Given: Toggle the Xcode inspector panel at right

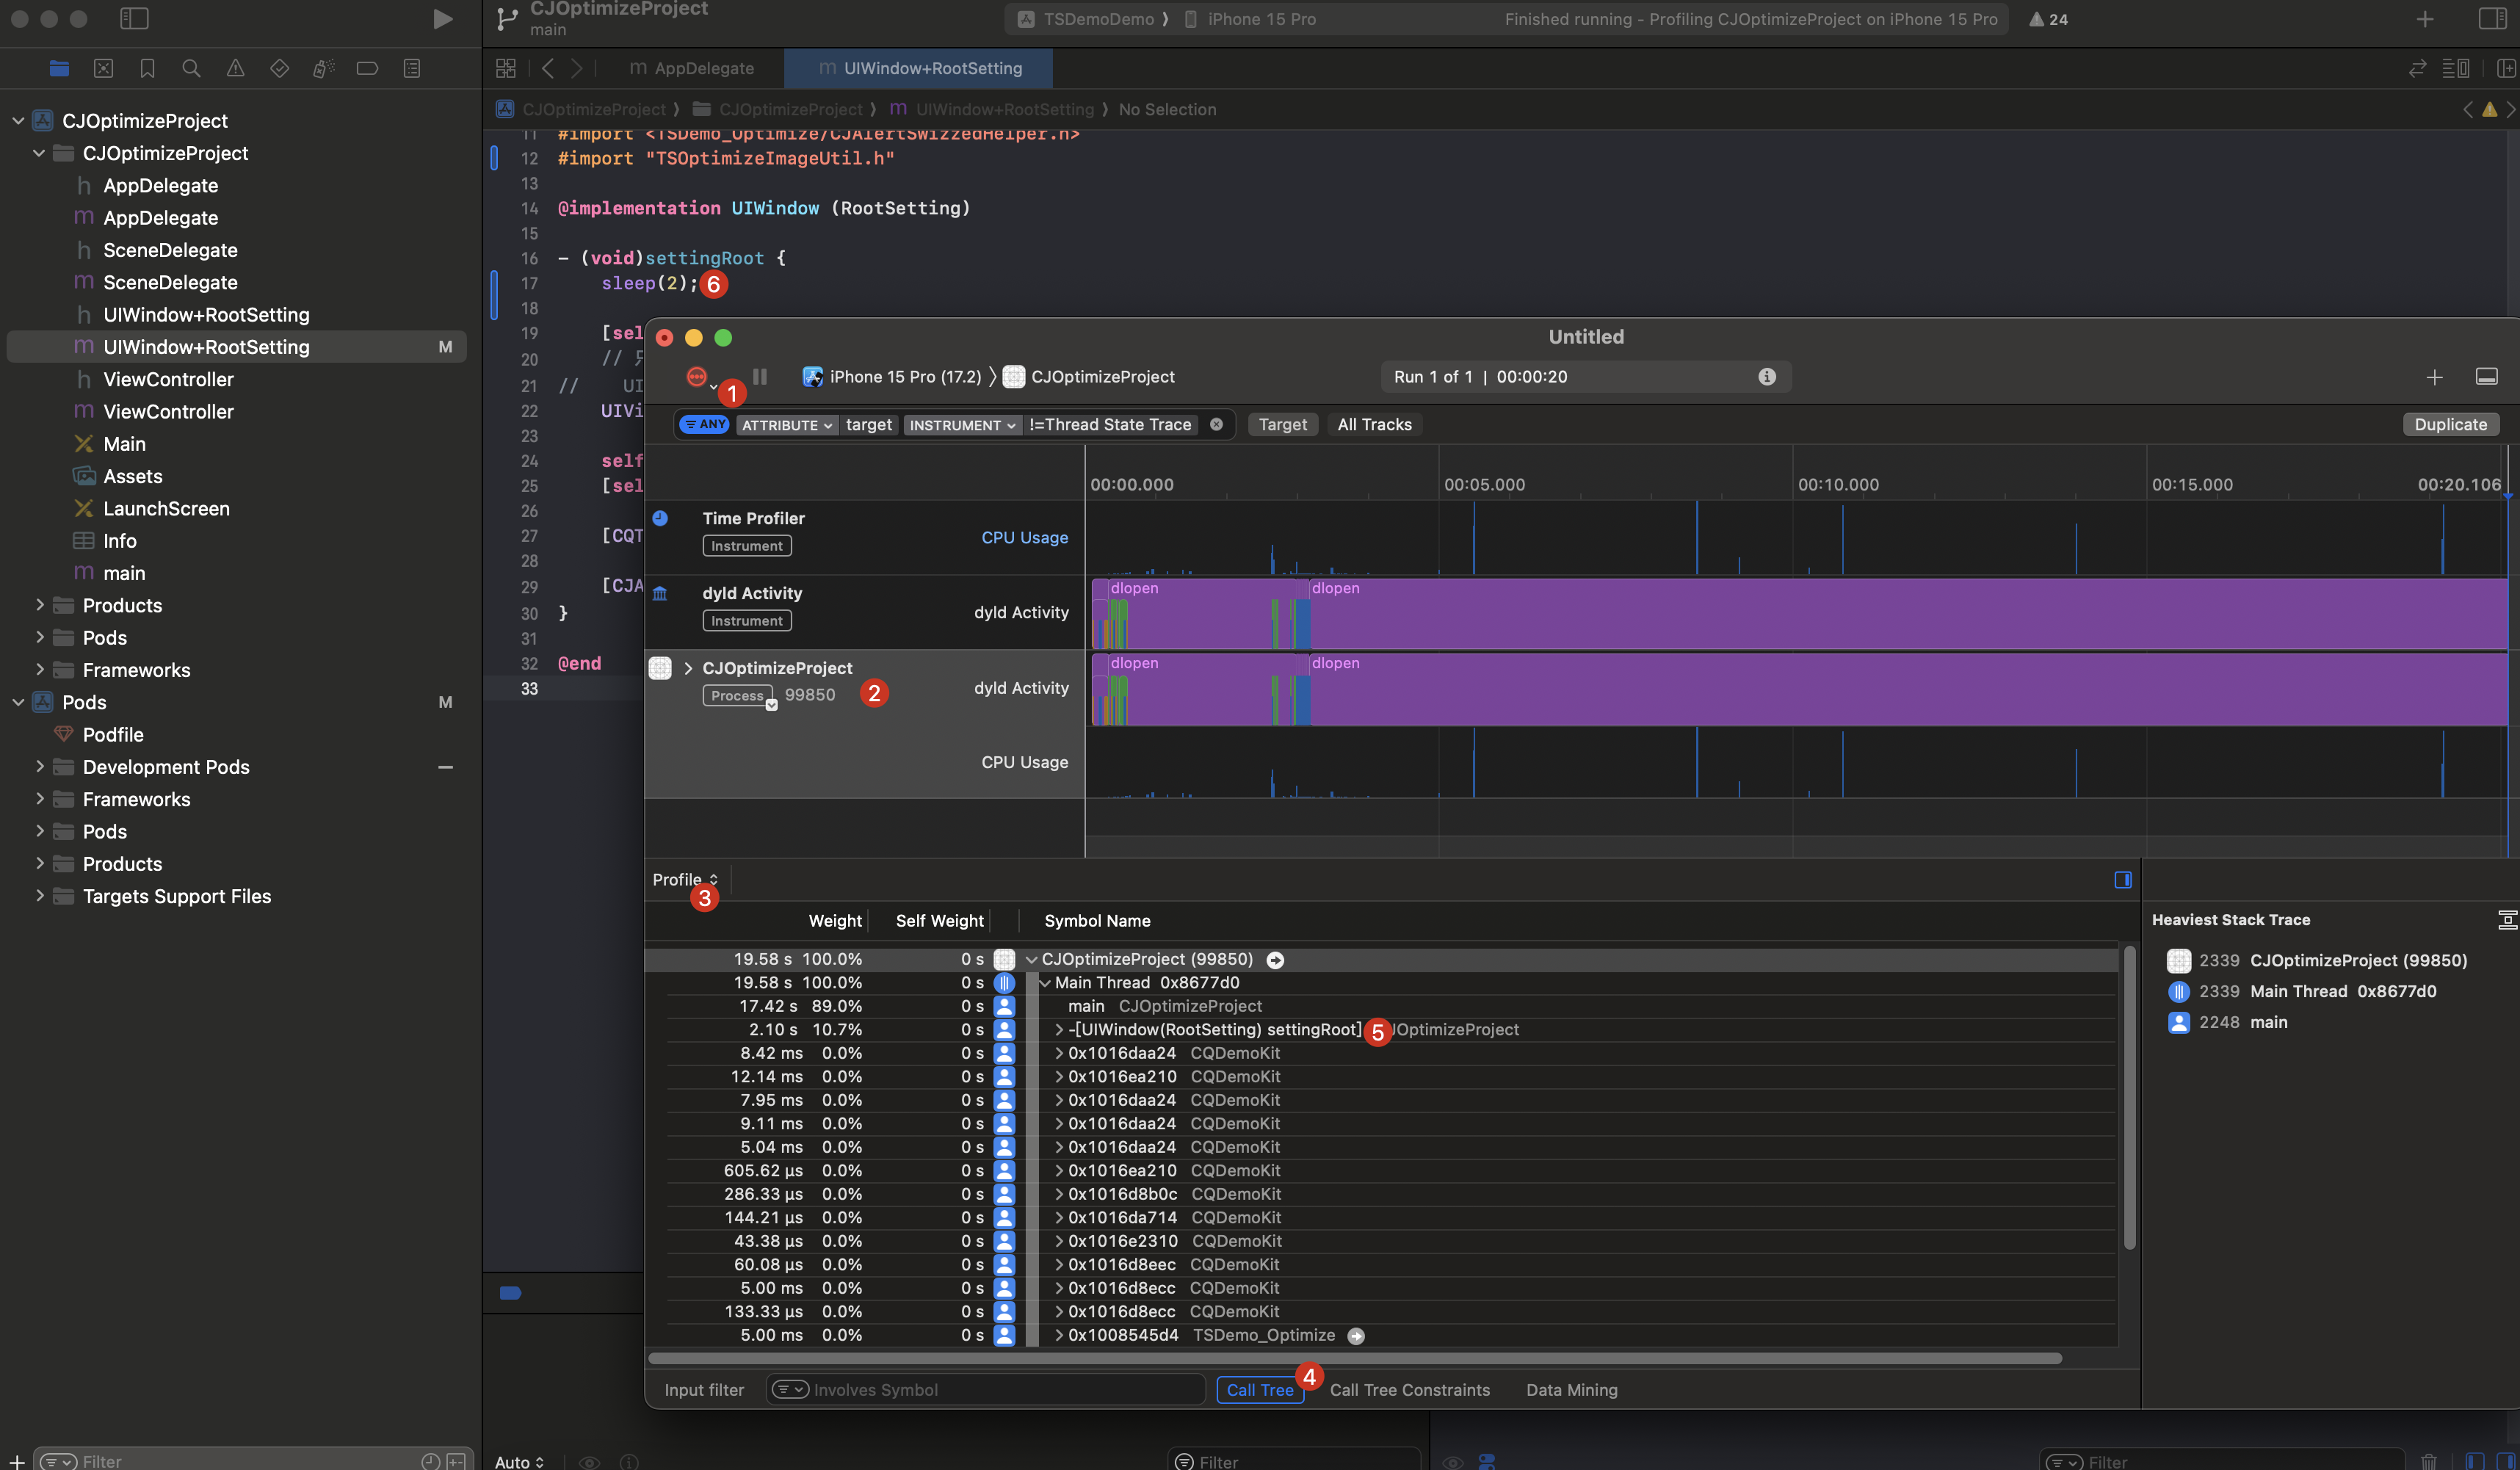Looking at the screenshot, I should pyautogui.click(x=2492, y=19).
